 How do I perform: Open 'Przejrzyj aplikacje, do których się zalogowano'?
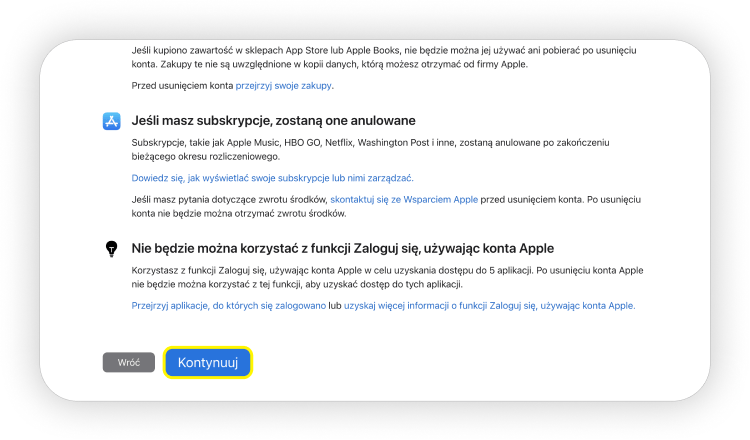[229, 306]
